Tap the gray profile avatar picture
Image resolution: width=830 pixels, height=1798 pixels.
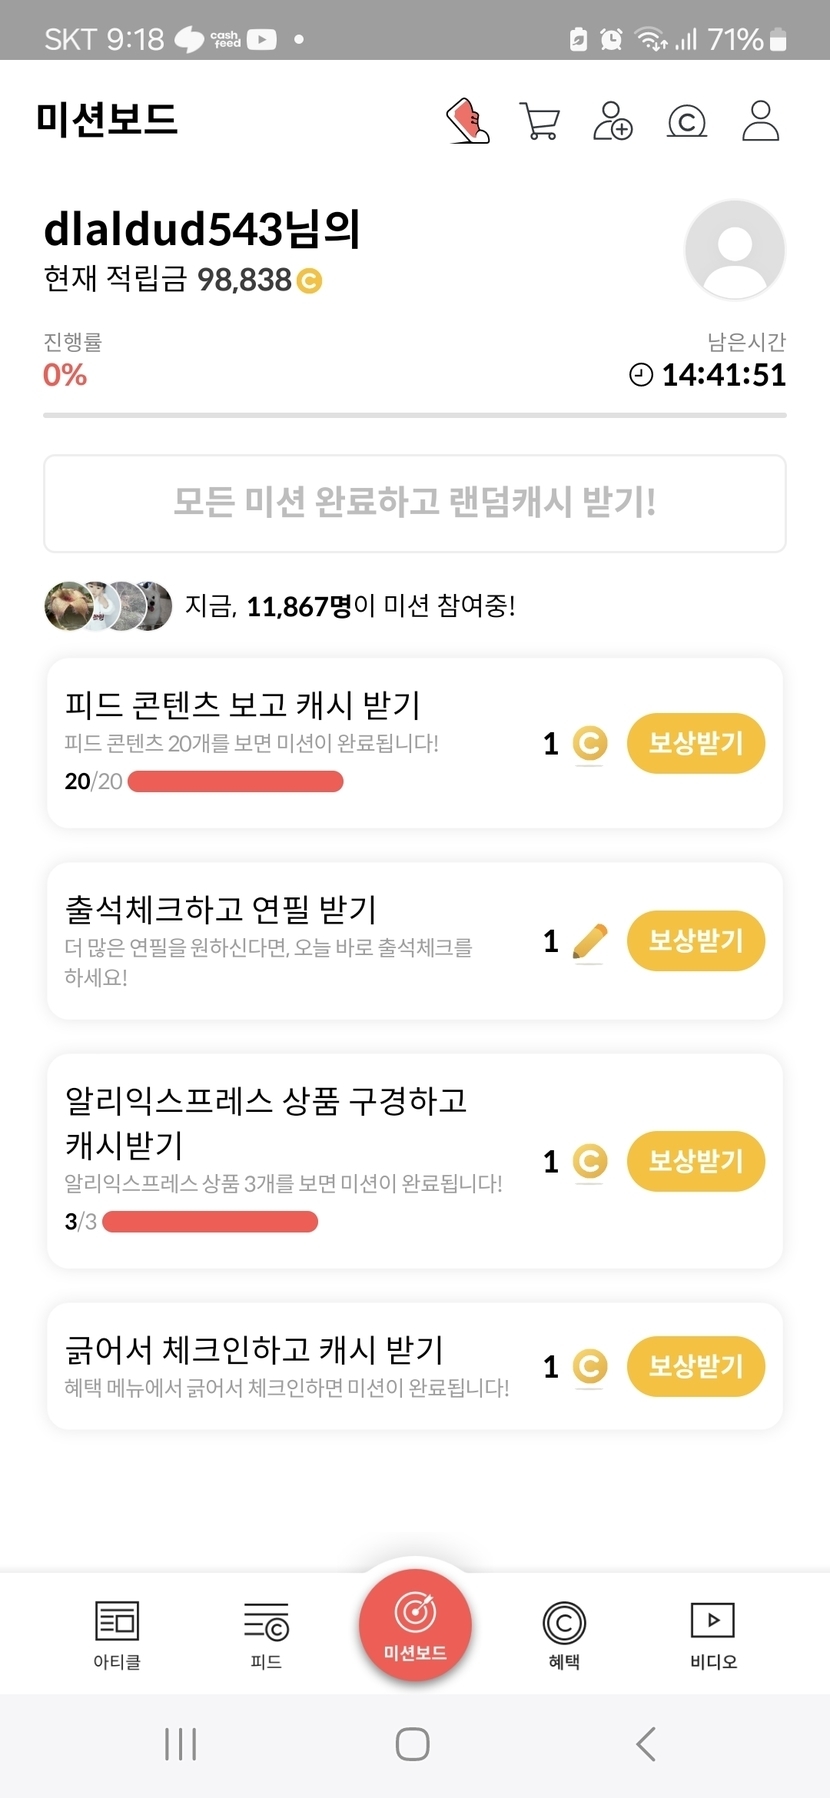pyautogui.click(x=734, y=249)
